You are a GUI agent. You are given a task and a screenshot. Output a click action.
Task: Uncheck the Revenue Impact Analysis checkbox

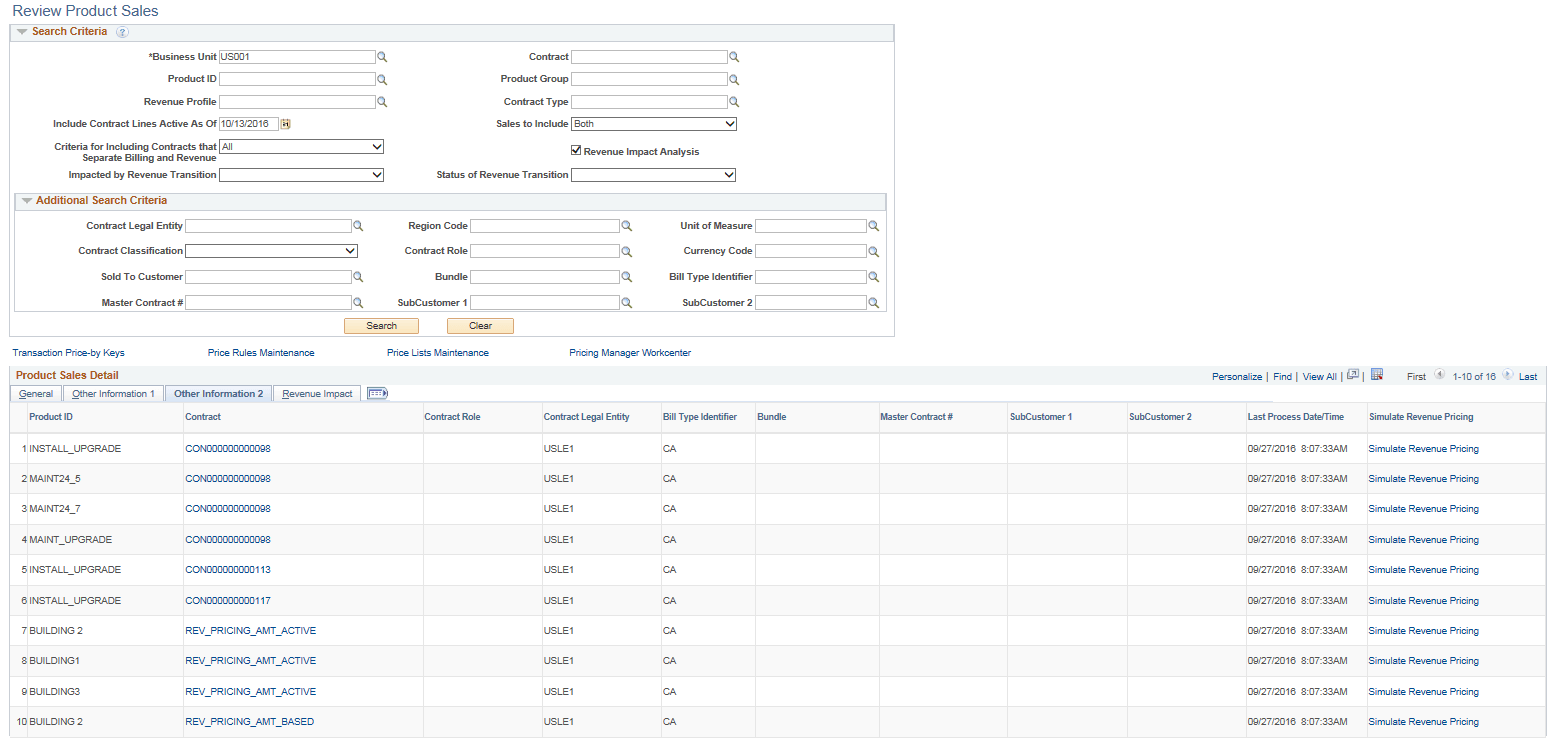coord(576,149)
